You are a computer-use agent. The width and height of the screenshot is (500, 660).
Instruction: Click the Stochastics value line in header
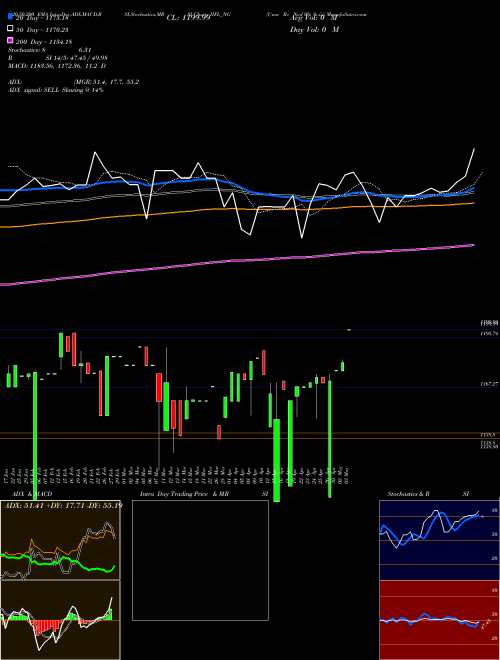(50, 50)
